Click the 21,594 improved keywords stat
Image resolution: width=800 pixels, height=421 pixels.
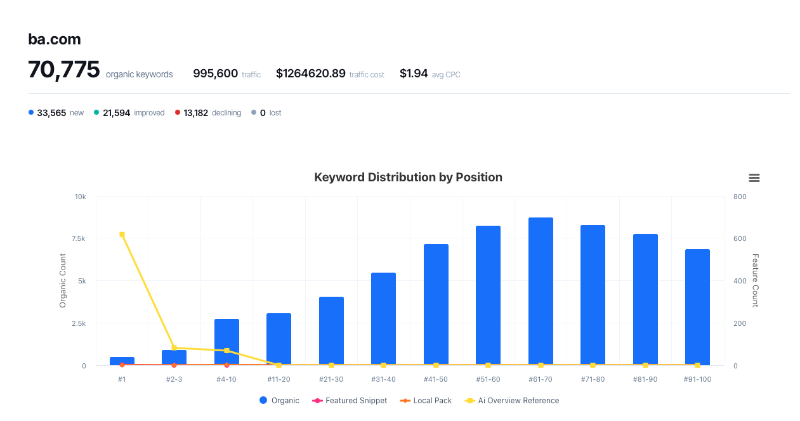pyautogui.click(x=129, y=113)
